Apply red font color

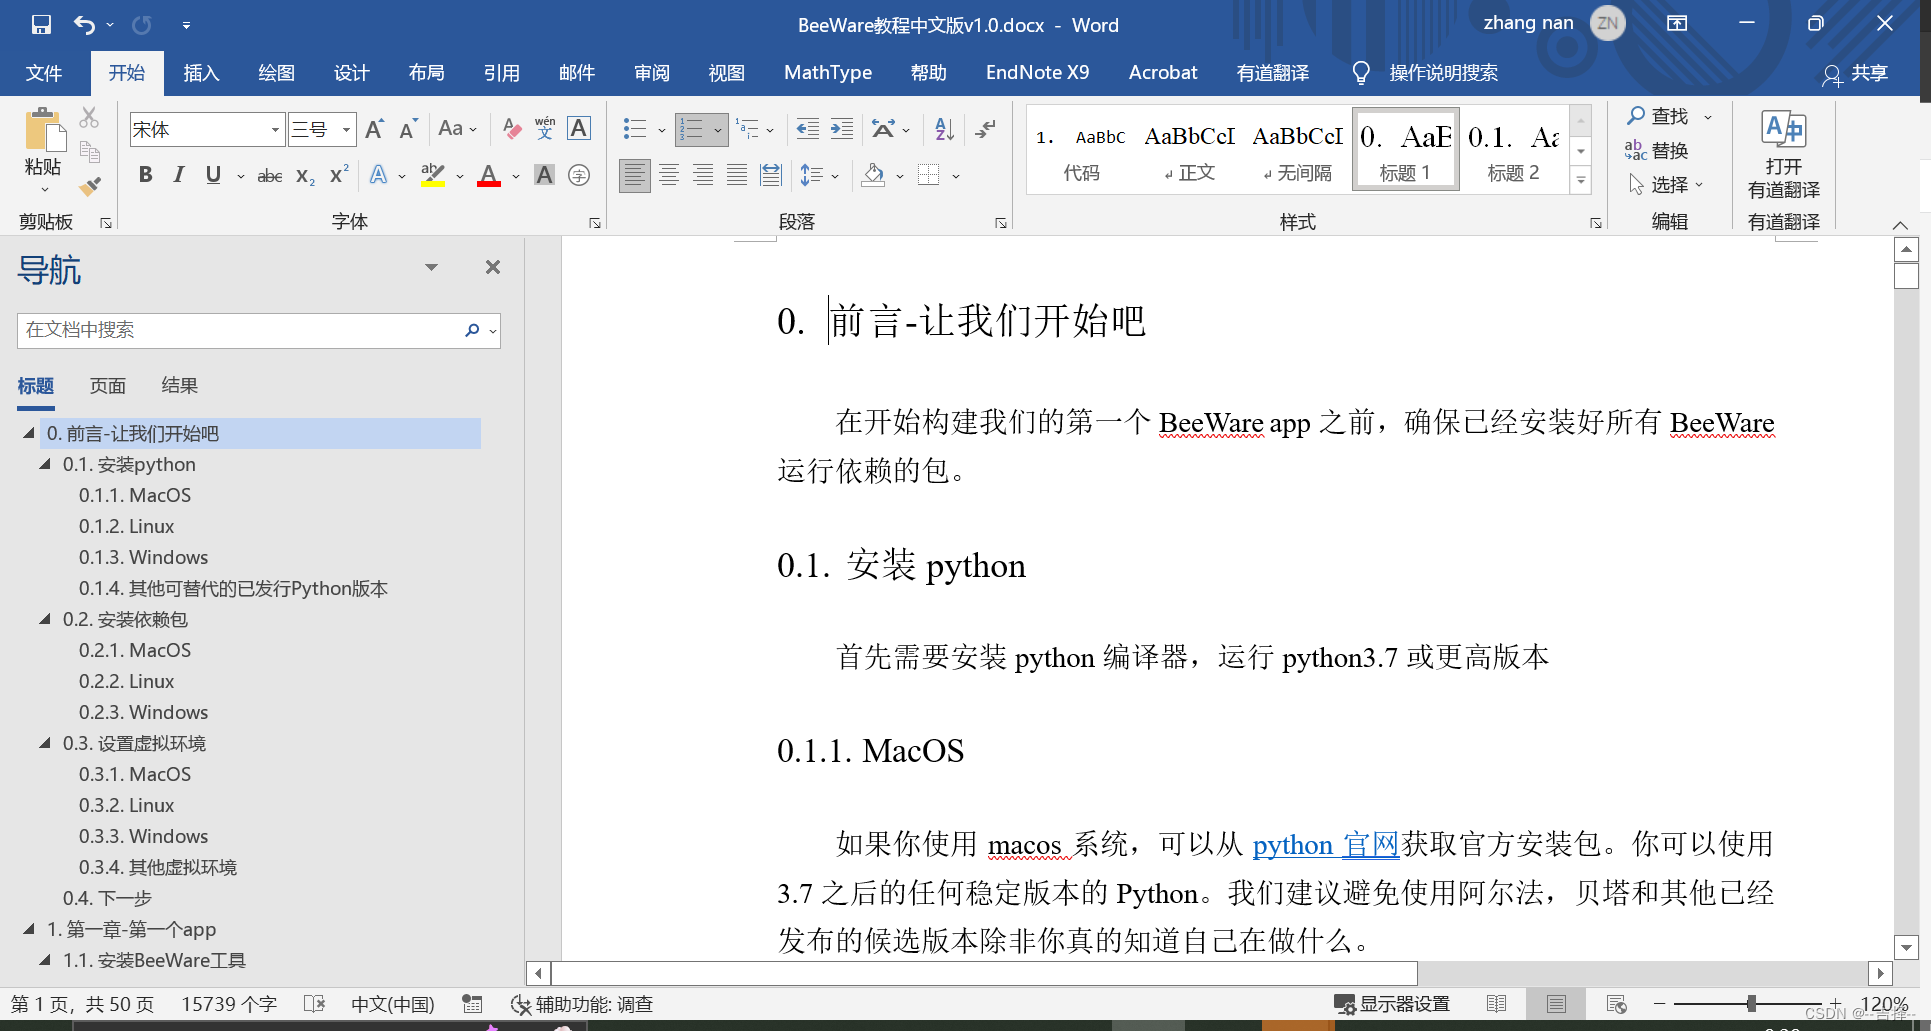tap(489, 176)
